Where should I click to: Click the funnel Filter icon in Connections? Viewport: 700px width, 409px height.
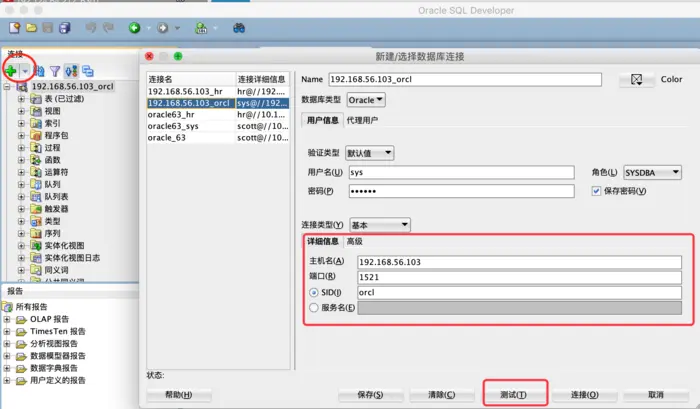pos(55,71)
